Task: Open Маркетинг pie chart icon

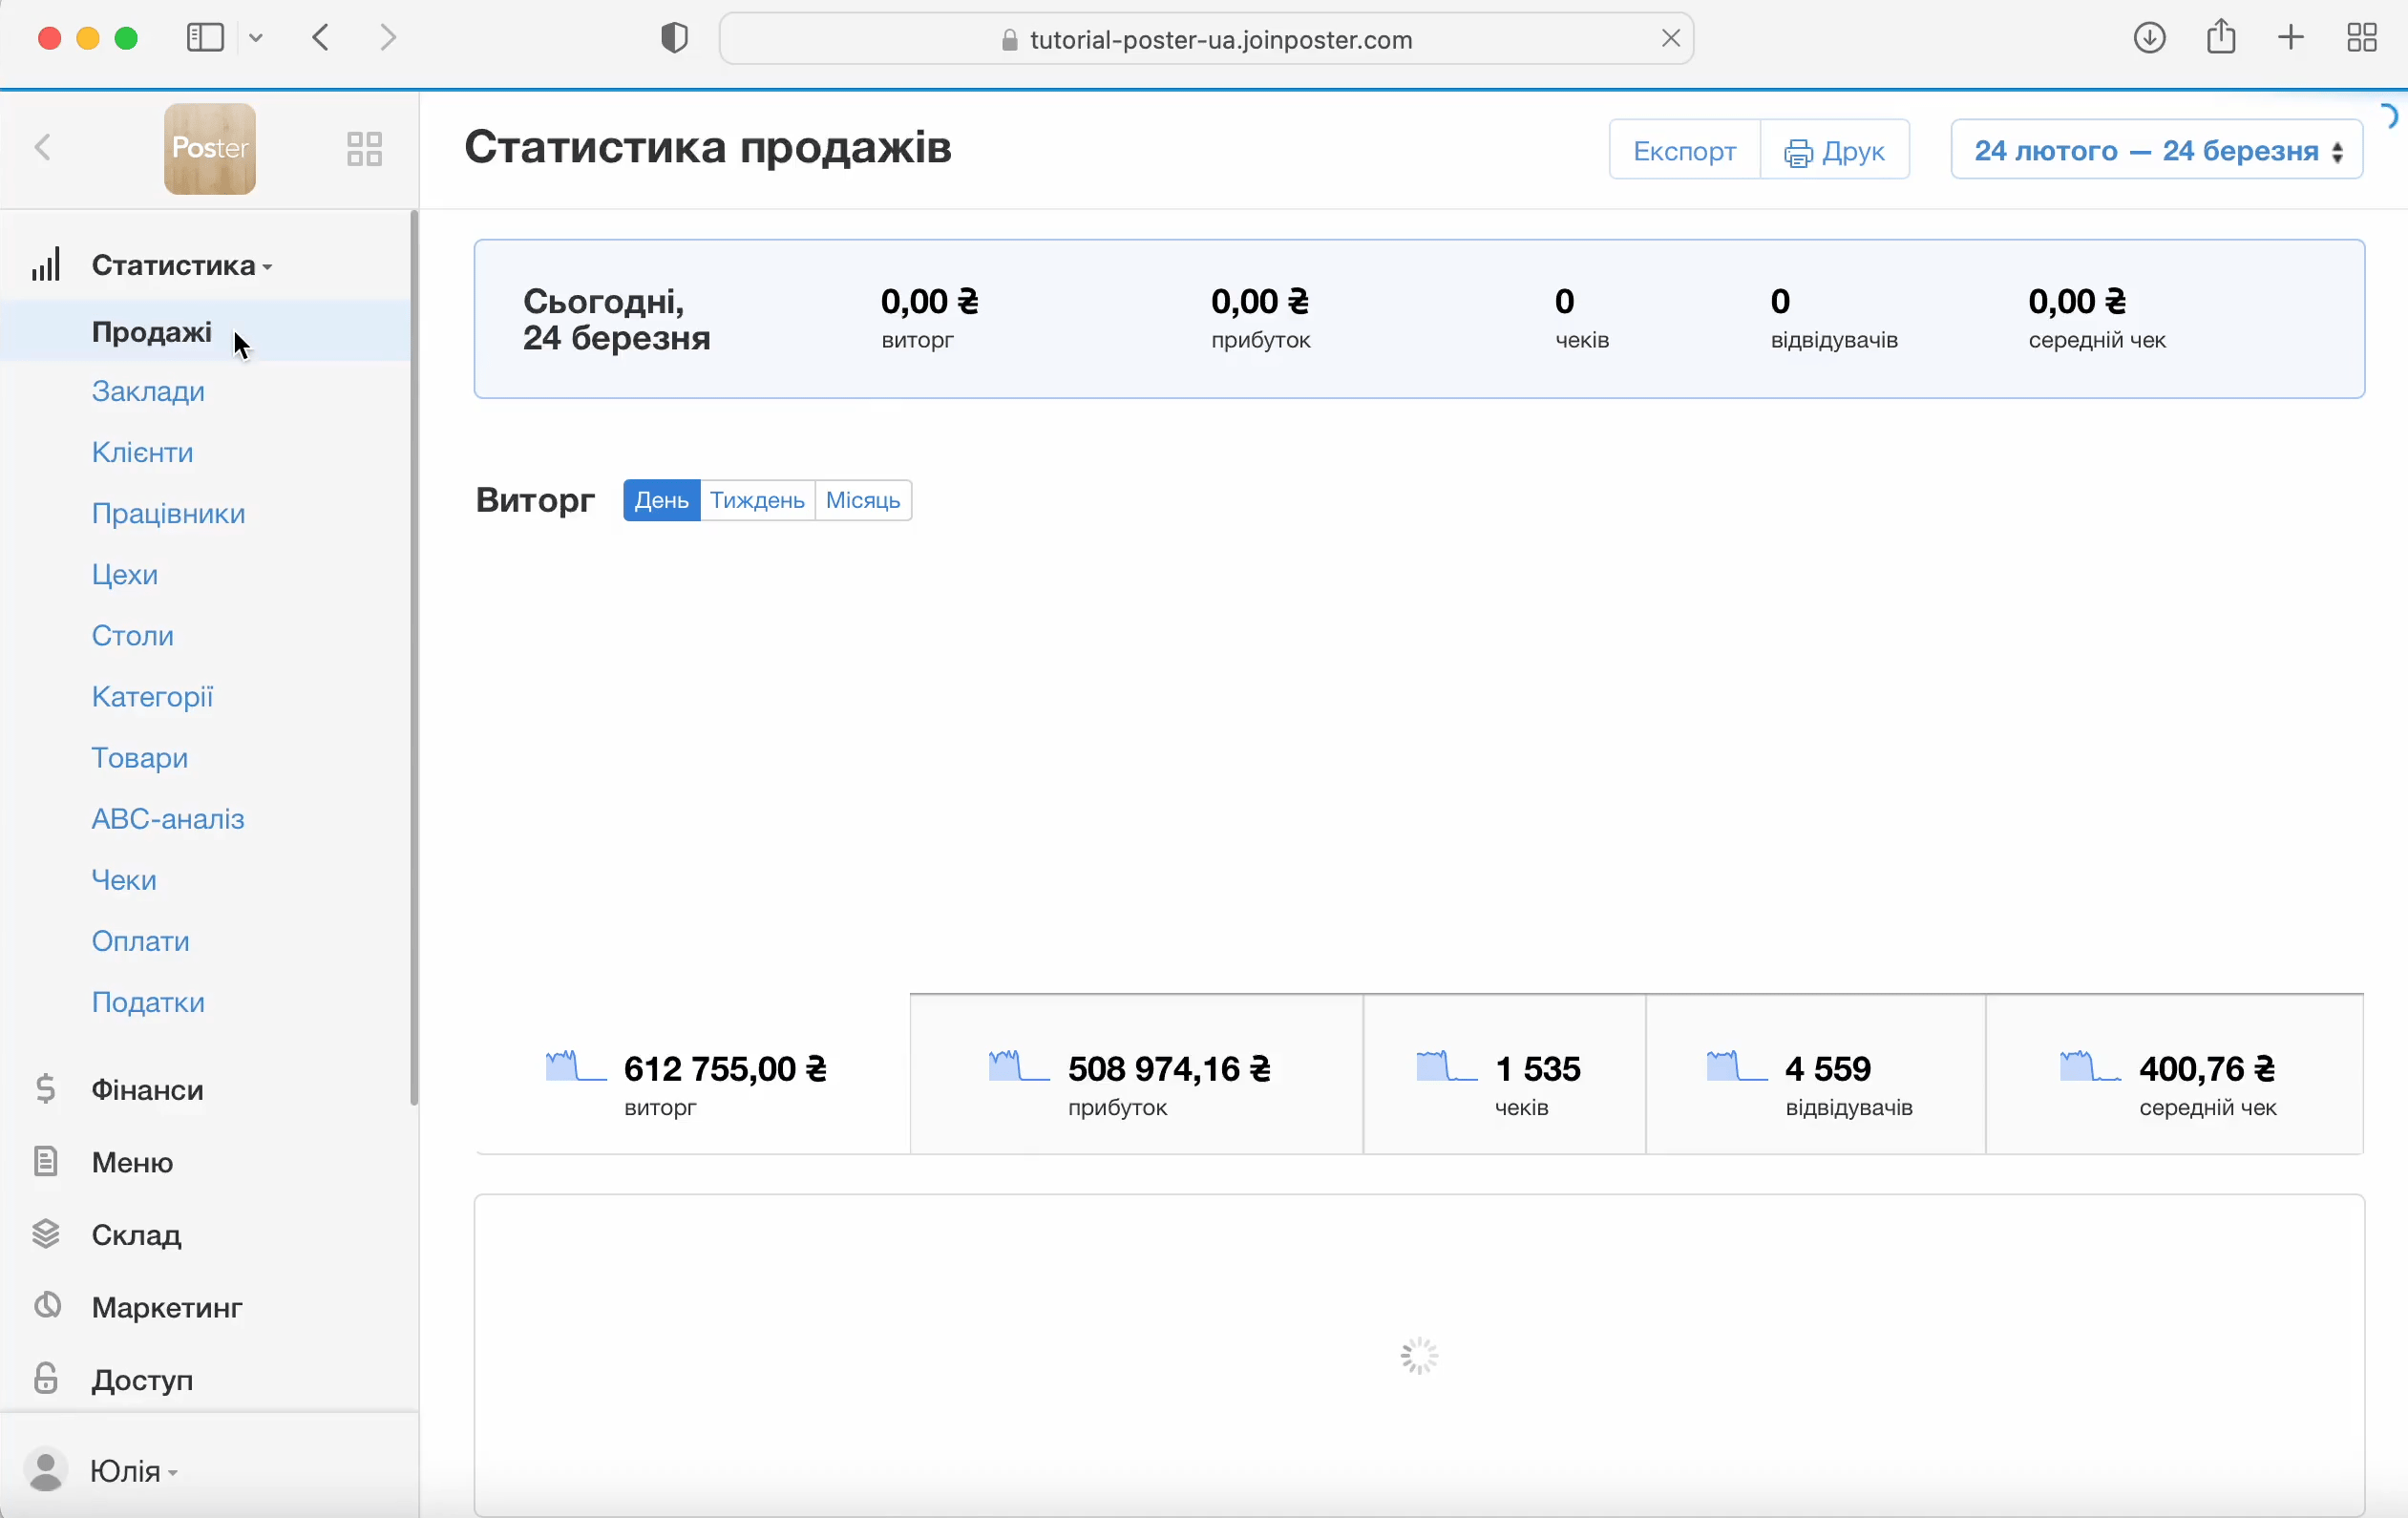Action: (46, 1306)
